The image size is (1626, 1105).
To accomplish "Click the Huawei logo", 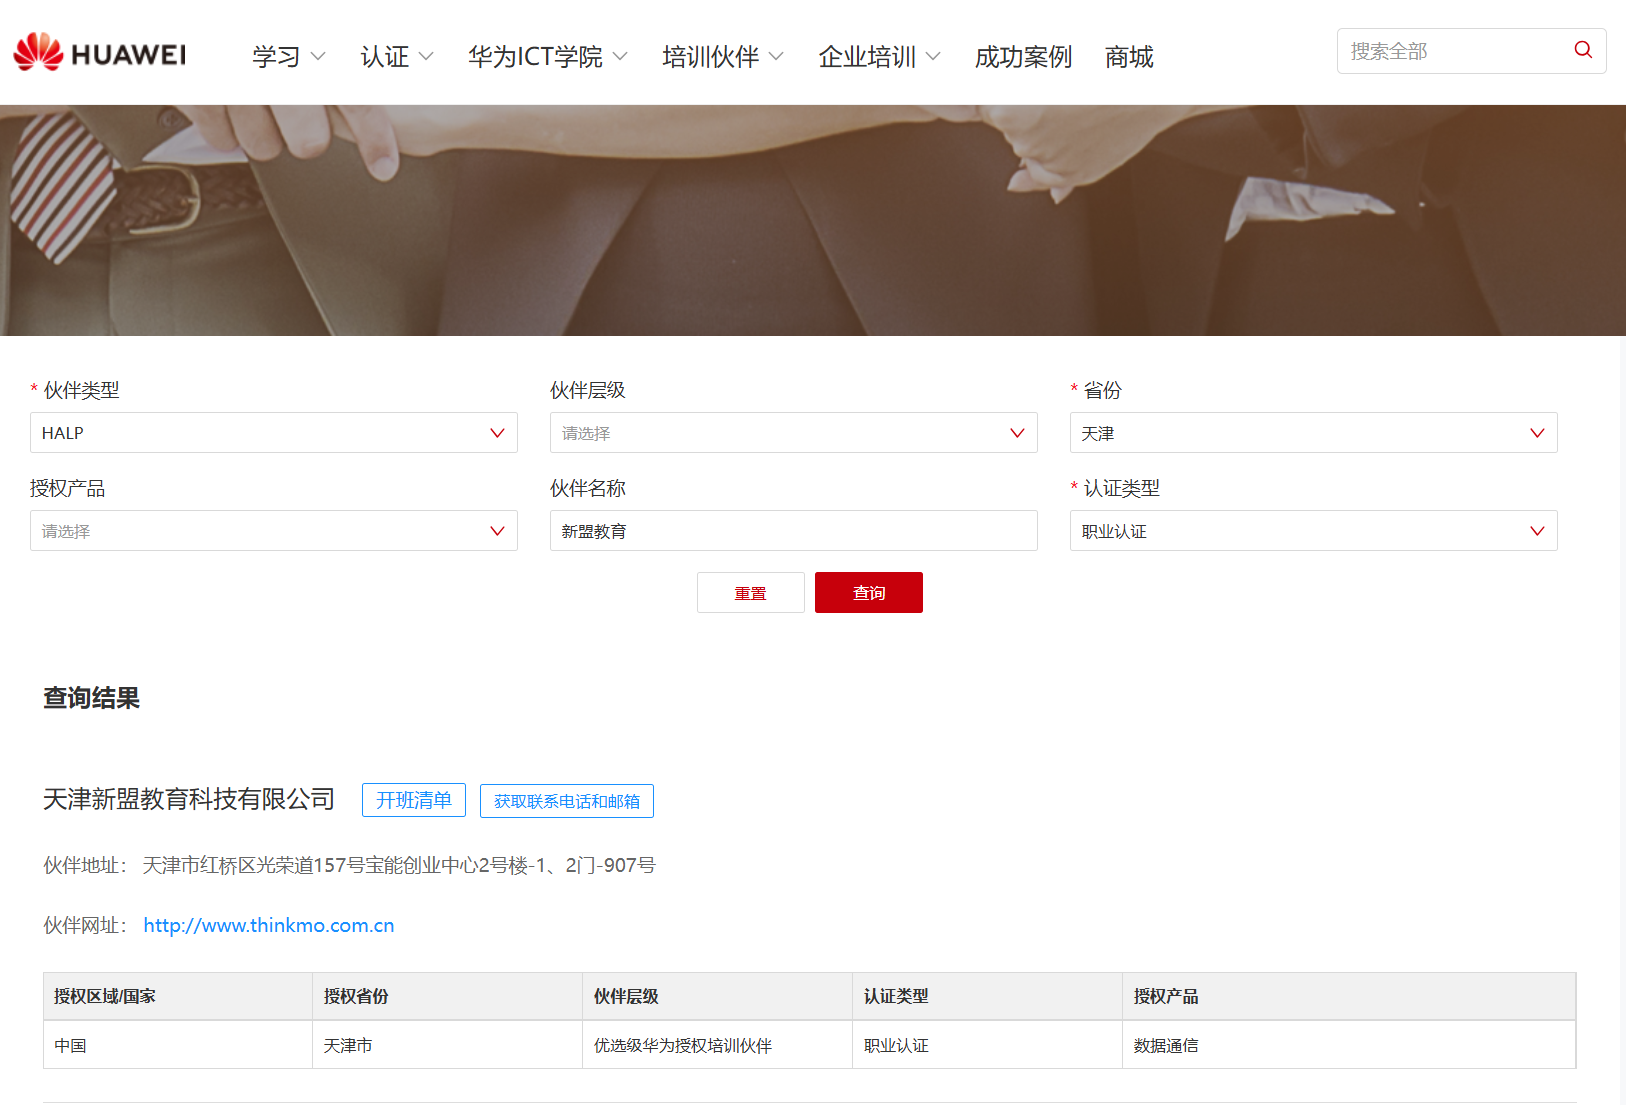I will point(99,53).
